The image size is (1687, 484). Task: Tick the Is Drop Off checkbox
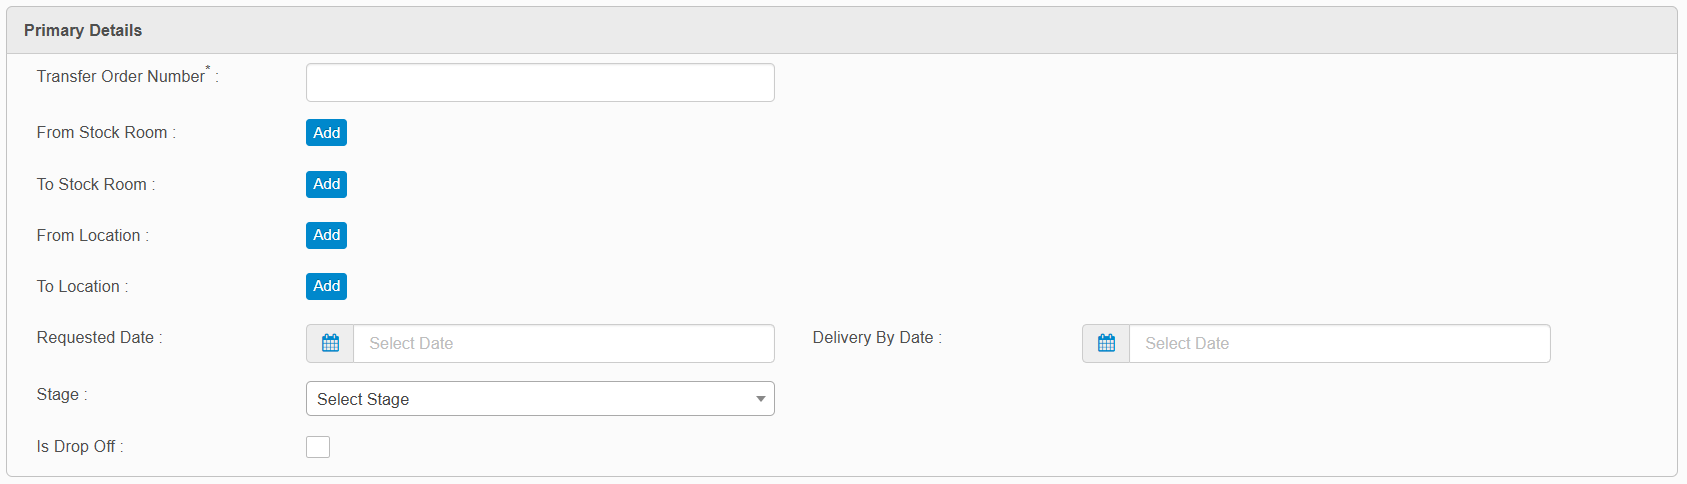coord(318,447)
